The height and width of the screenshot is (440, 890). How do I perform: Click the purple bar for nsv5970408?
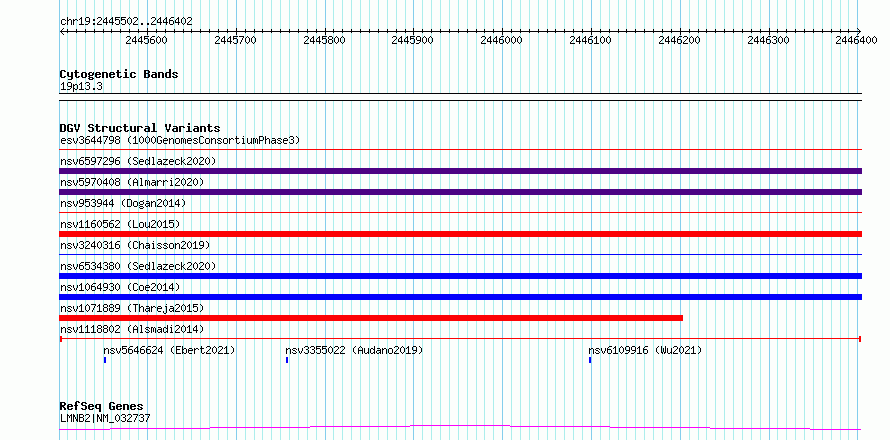460,192
